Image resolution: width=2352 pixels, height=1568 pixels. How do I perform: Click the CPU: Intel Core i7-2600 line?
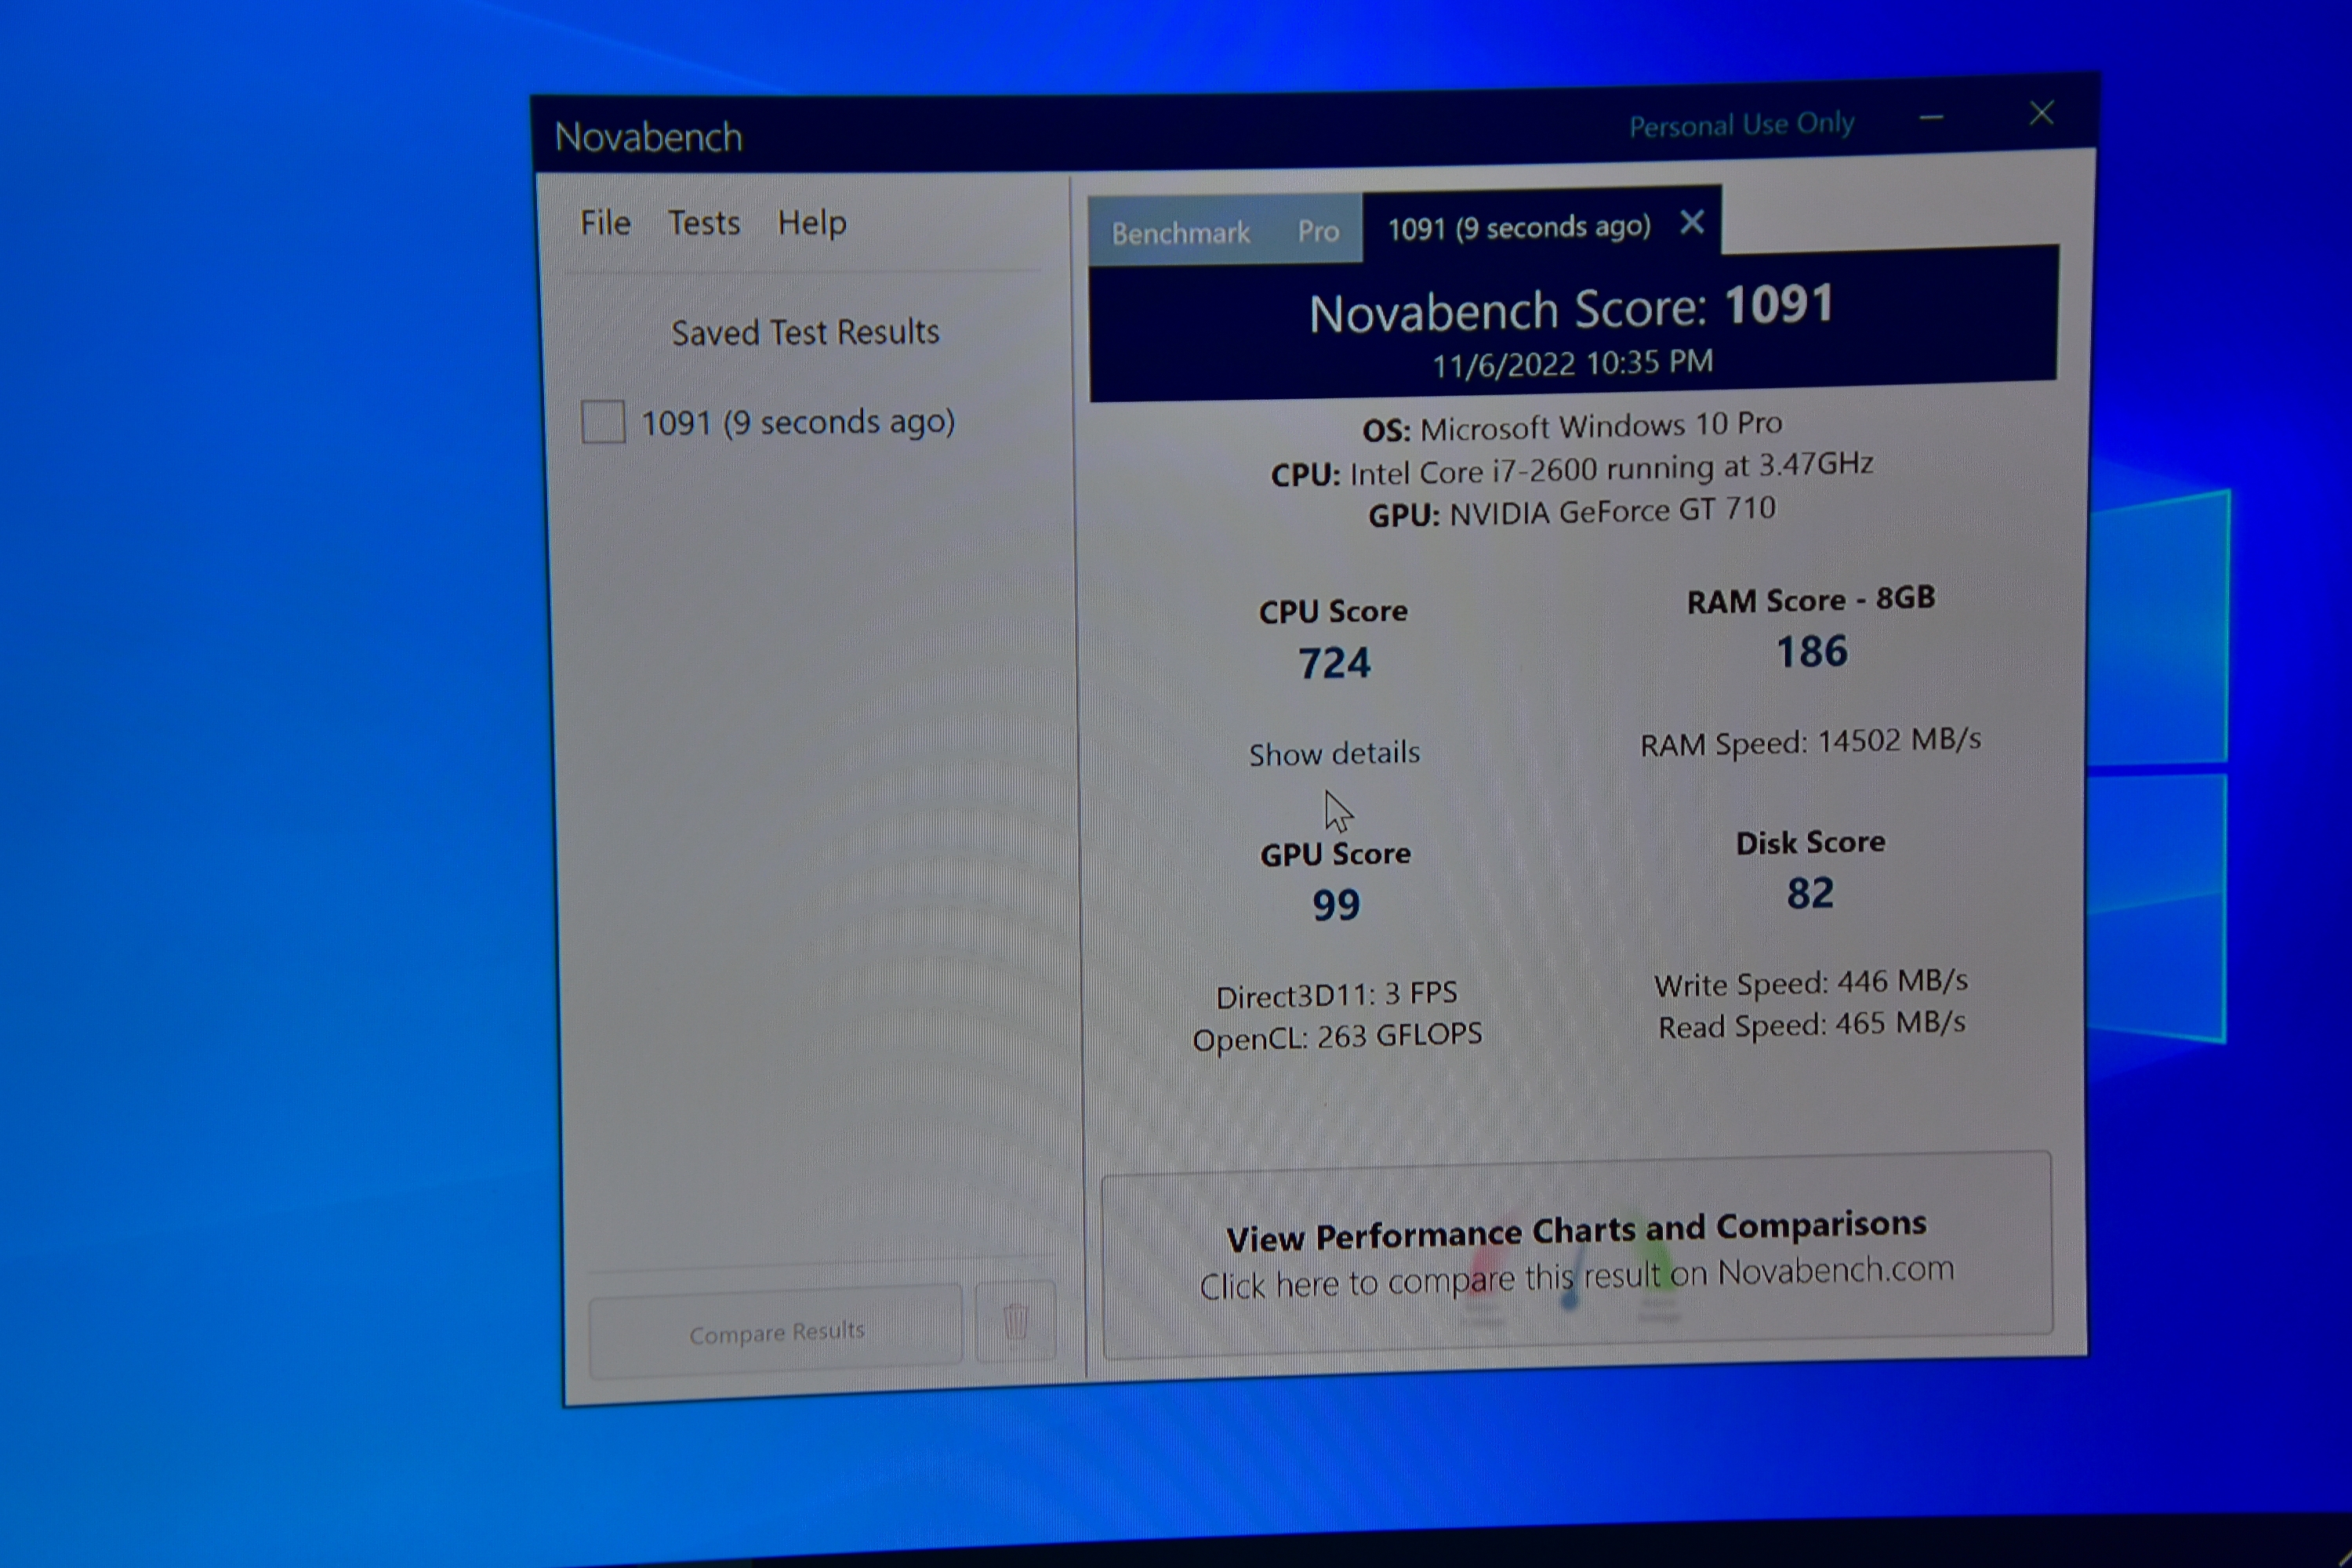click(1572, 470)
